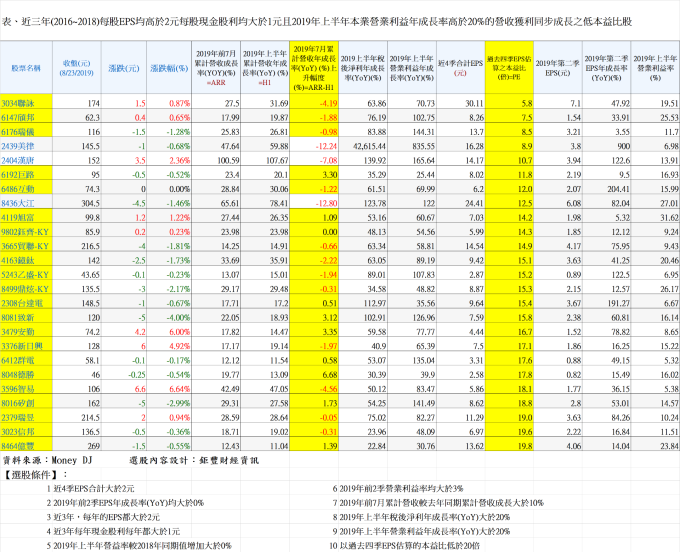The height and width of the screenshot is (552, 680).
Task: Click the 191.27 EPS growth for 2308台達電
Action: coord(619,304)
